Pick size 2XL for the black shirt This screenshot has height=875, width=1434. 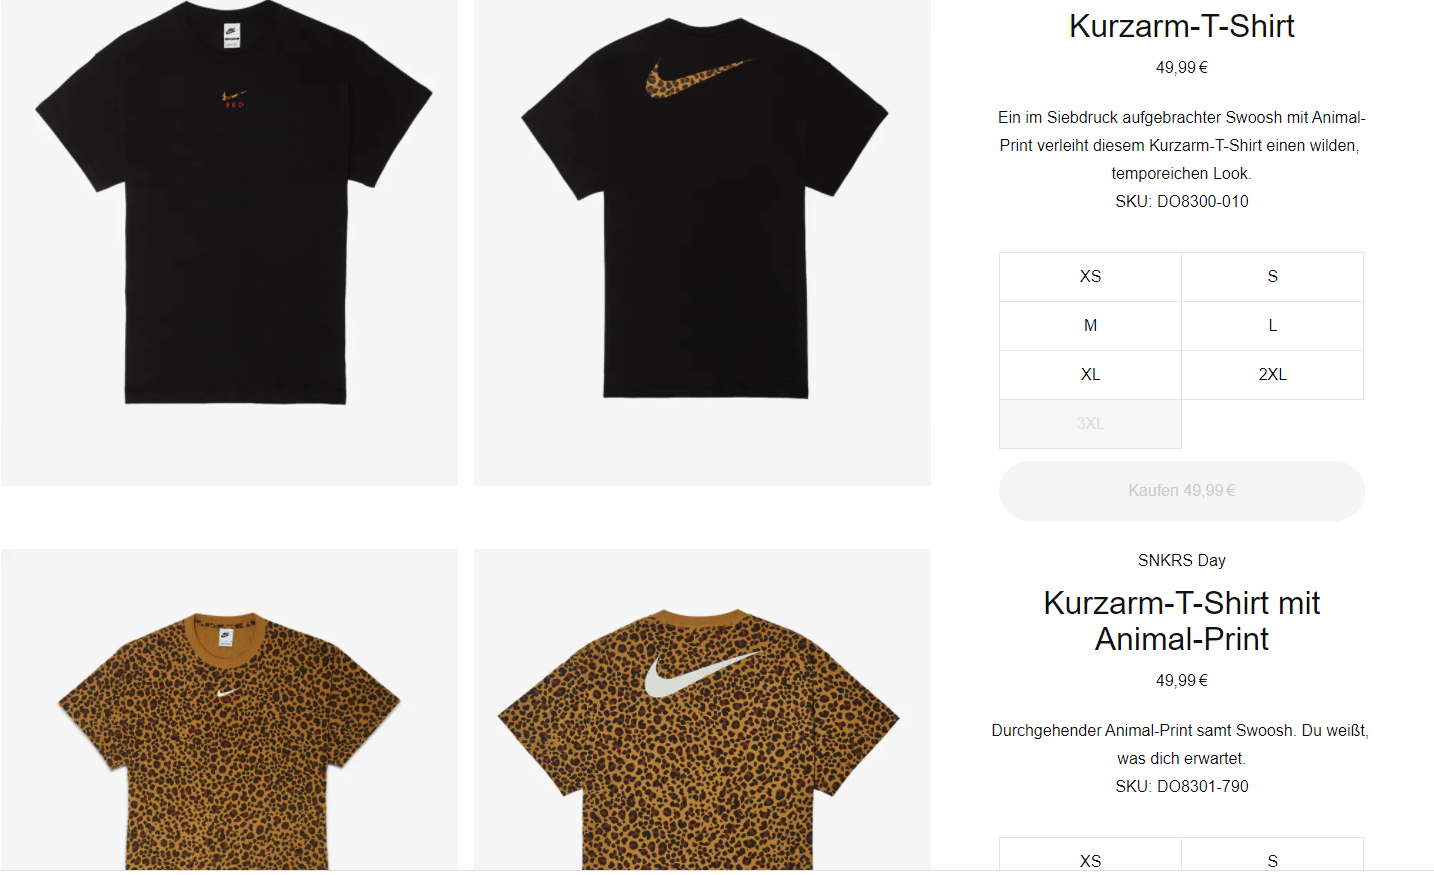pos(1272,375)
